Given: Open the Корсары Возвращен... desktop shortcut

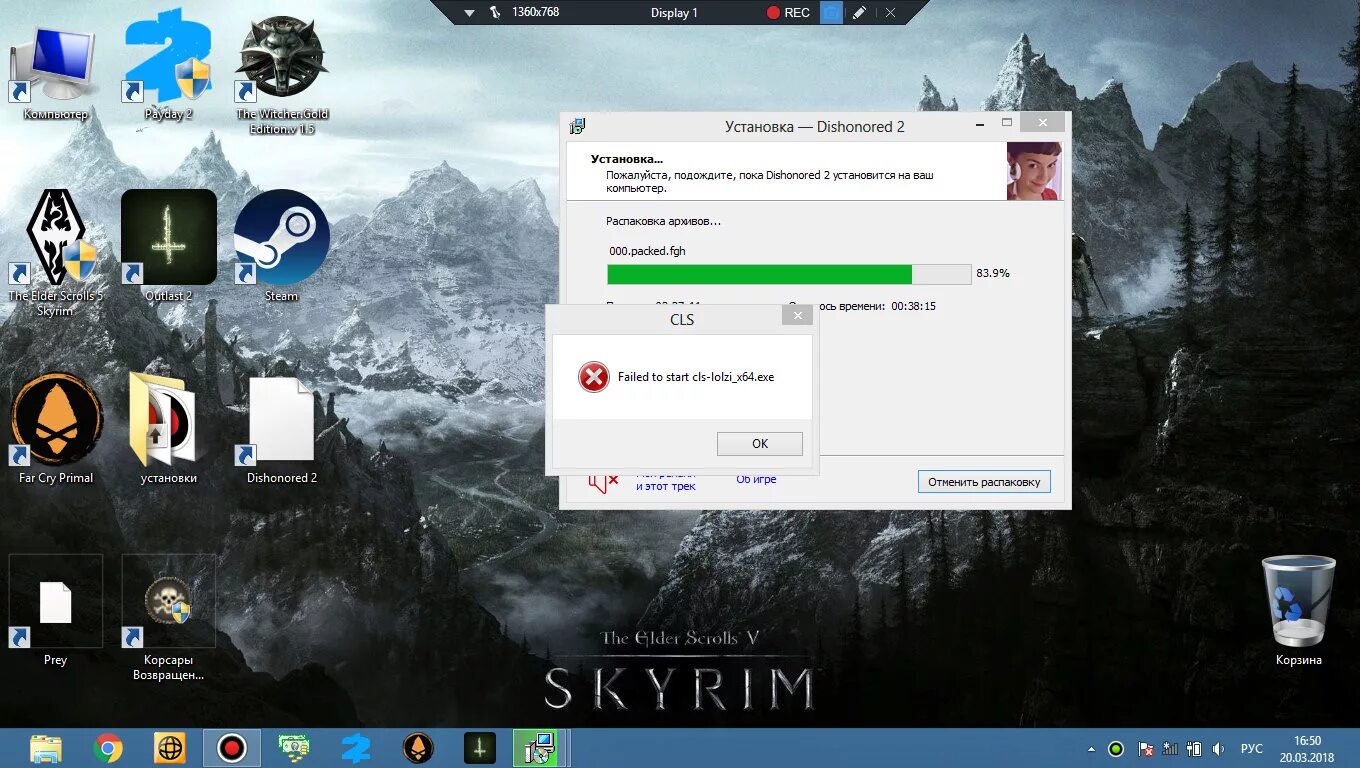Looking at the screenshot, I should click(x=168, y=618).
